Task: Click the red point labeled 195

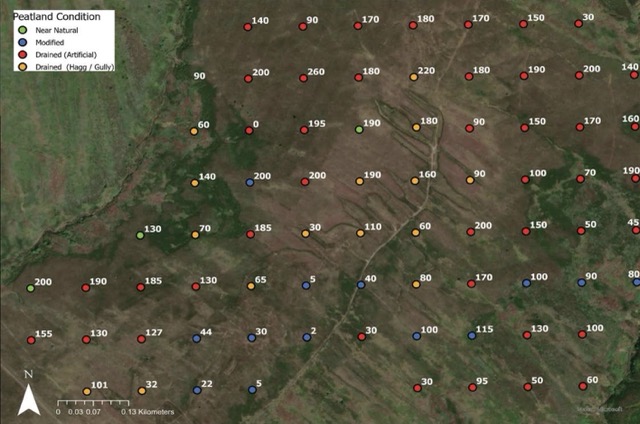Action: [x=304, y=130]
